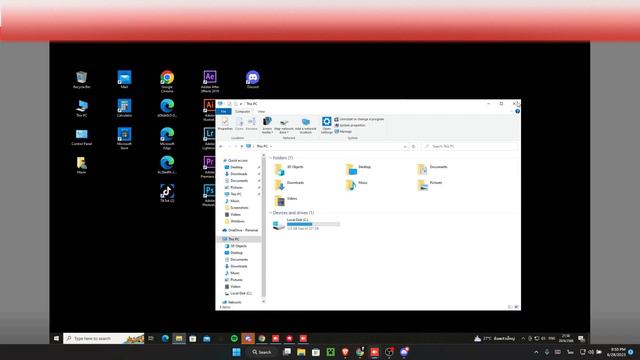Viewport: 640px width, 360px height.
Task: Switch to the Computer ribbon tab
Action: coord(242,111)
